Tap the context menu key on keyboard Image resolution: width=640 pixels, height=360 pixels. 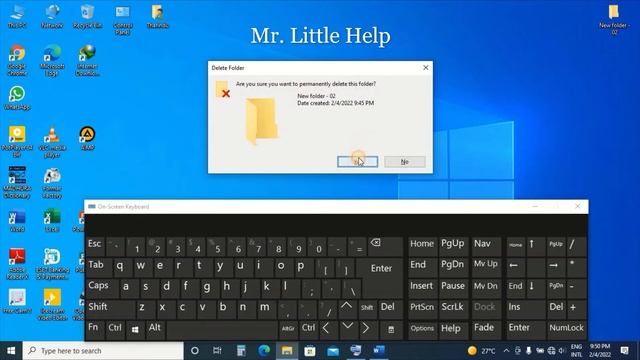click(x=391, y=329)
